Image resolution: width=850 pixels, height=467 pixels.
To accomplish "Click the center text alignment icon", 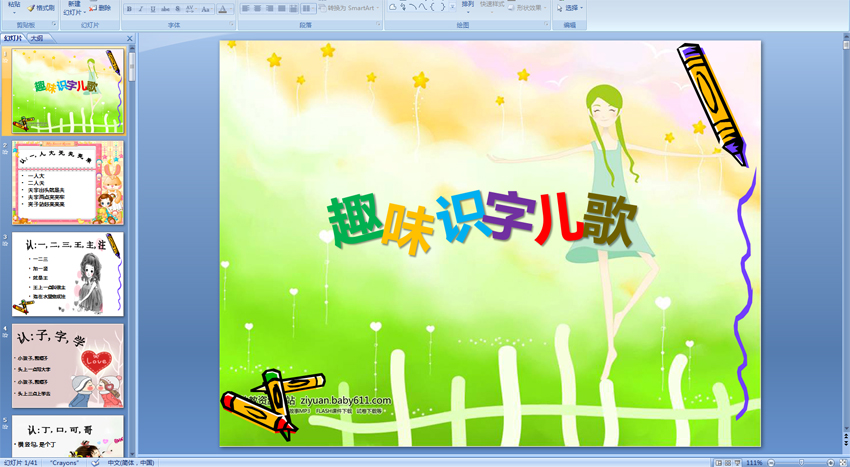I will [259, 8].
